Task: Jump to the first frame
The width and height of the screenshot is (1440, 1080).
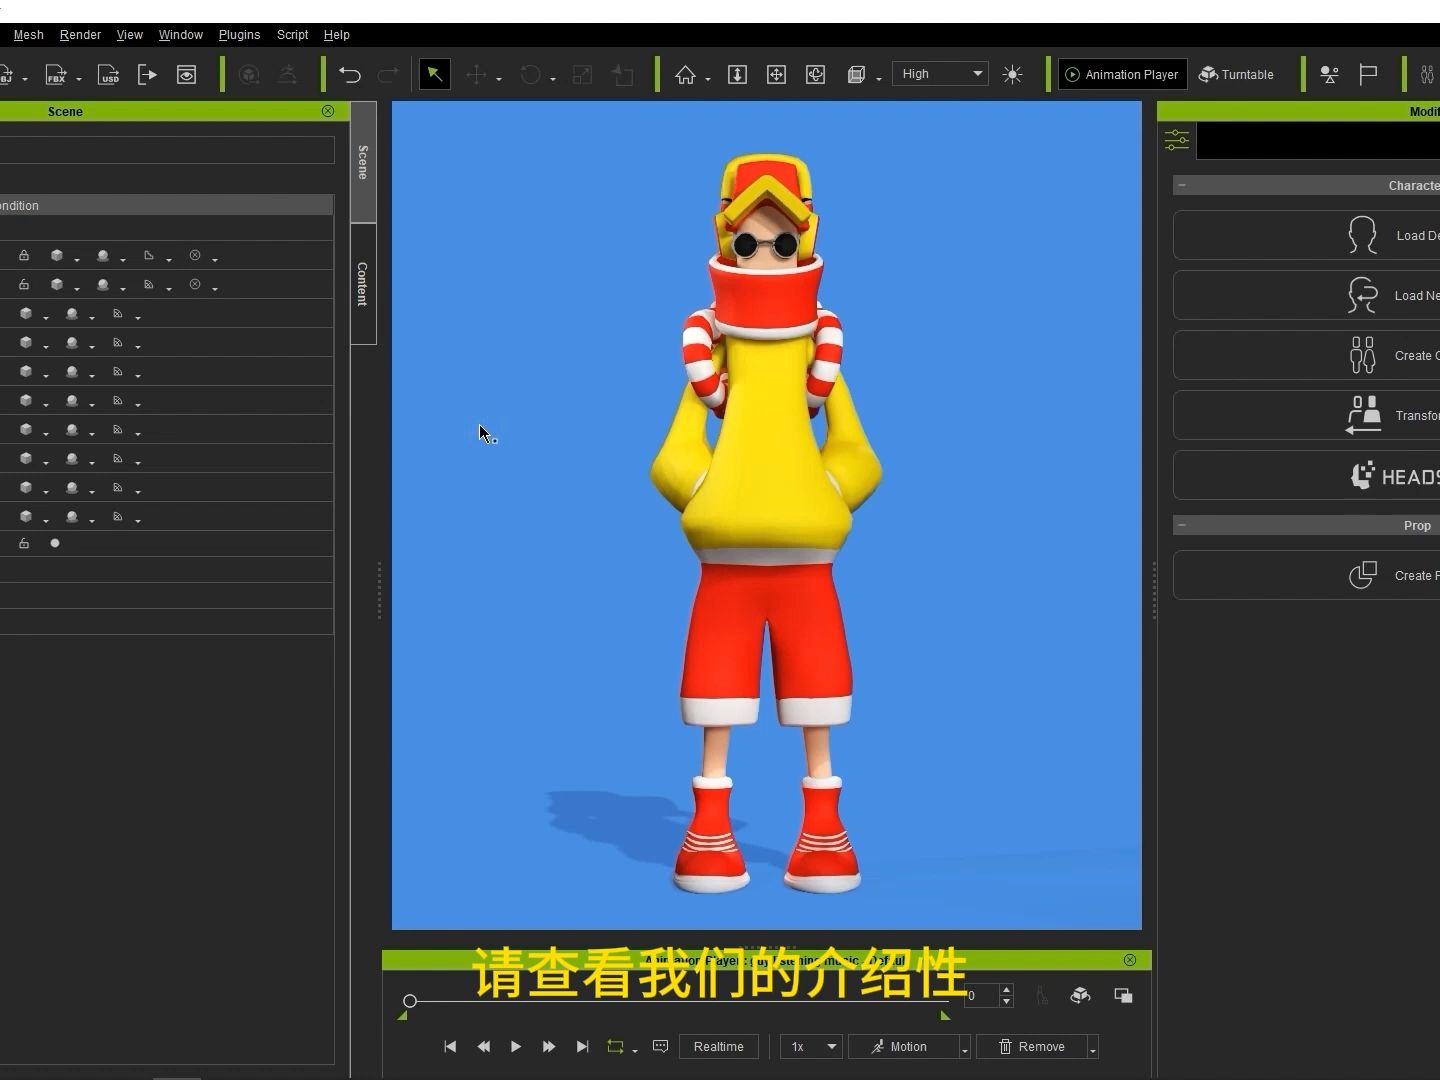Action: pos(450,1046)
